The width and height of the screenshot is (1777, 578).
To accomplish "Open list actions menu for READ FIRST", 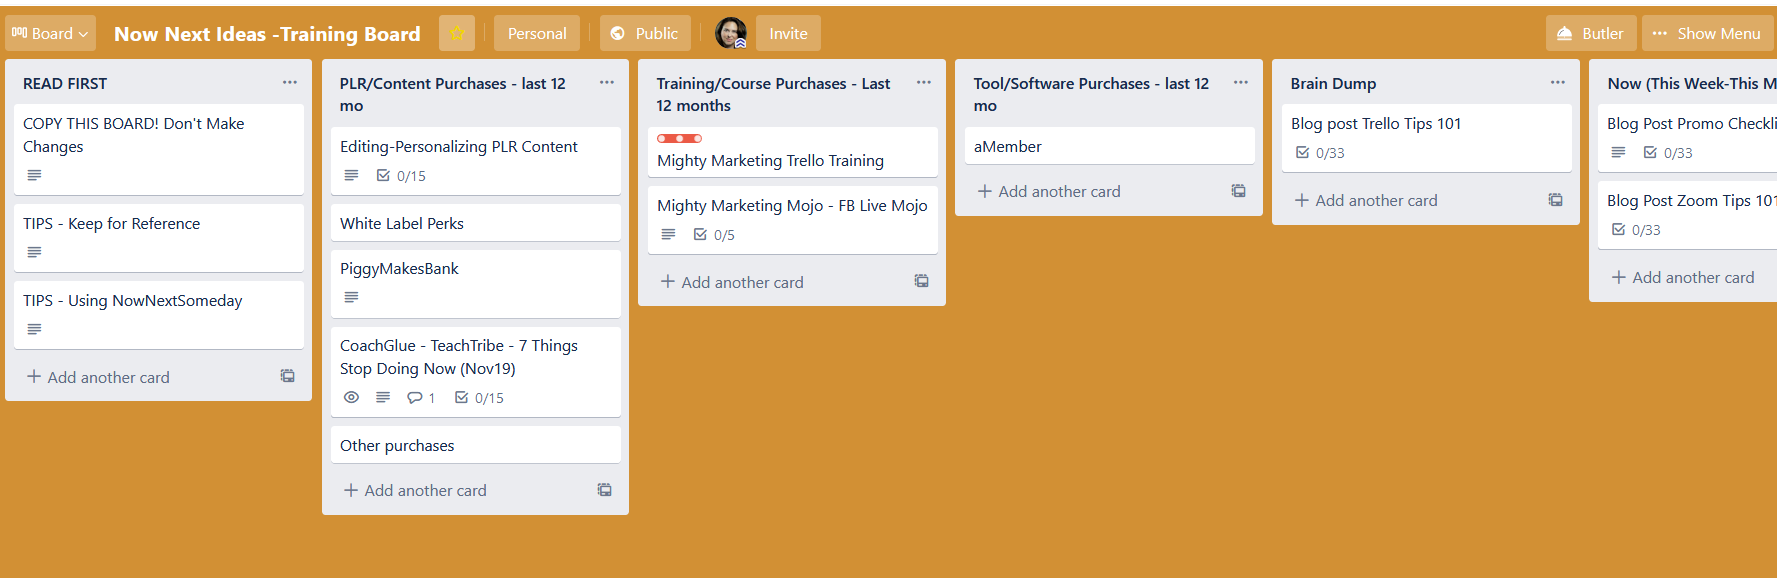I will point(290,83).
